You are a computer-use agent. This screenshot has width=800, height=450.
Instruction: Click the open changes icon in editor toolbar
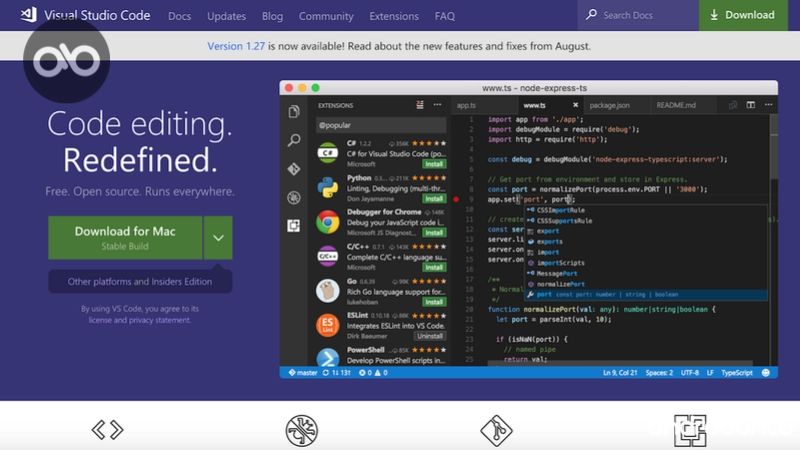tap(733, 105)
